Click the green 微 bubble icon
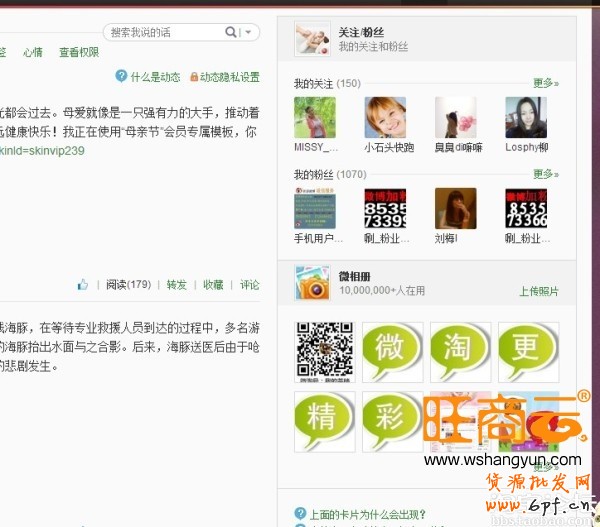Viewport: 600px width, 527px height. tap(391, 350)
